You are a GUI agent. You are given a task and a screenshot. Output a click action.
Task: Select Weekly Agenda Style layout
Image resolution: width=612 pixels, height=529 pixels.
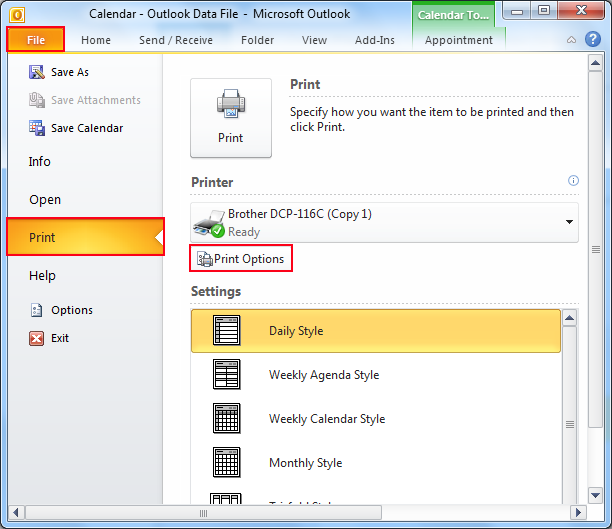point(375,375)
